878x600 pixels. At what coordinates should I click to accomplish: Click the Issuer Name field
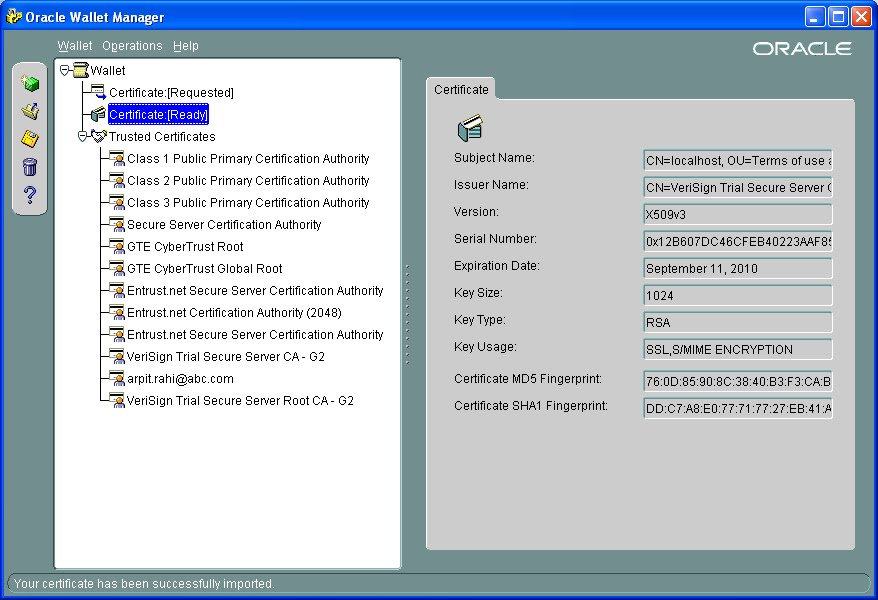pyautogui.click(x=738, y=187)
